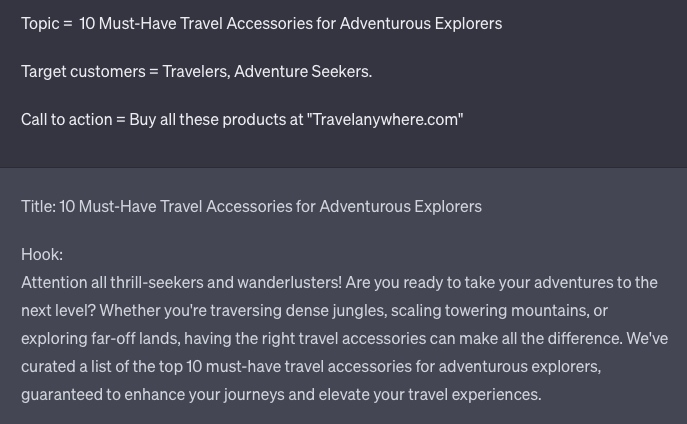
Task: Click the "Hook:" label
Action: 42,254
